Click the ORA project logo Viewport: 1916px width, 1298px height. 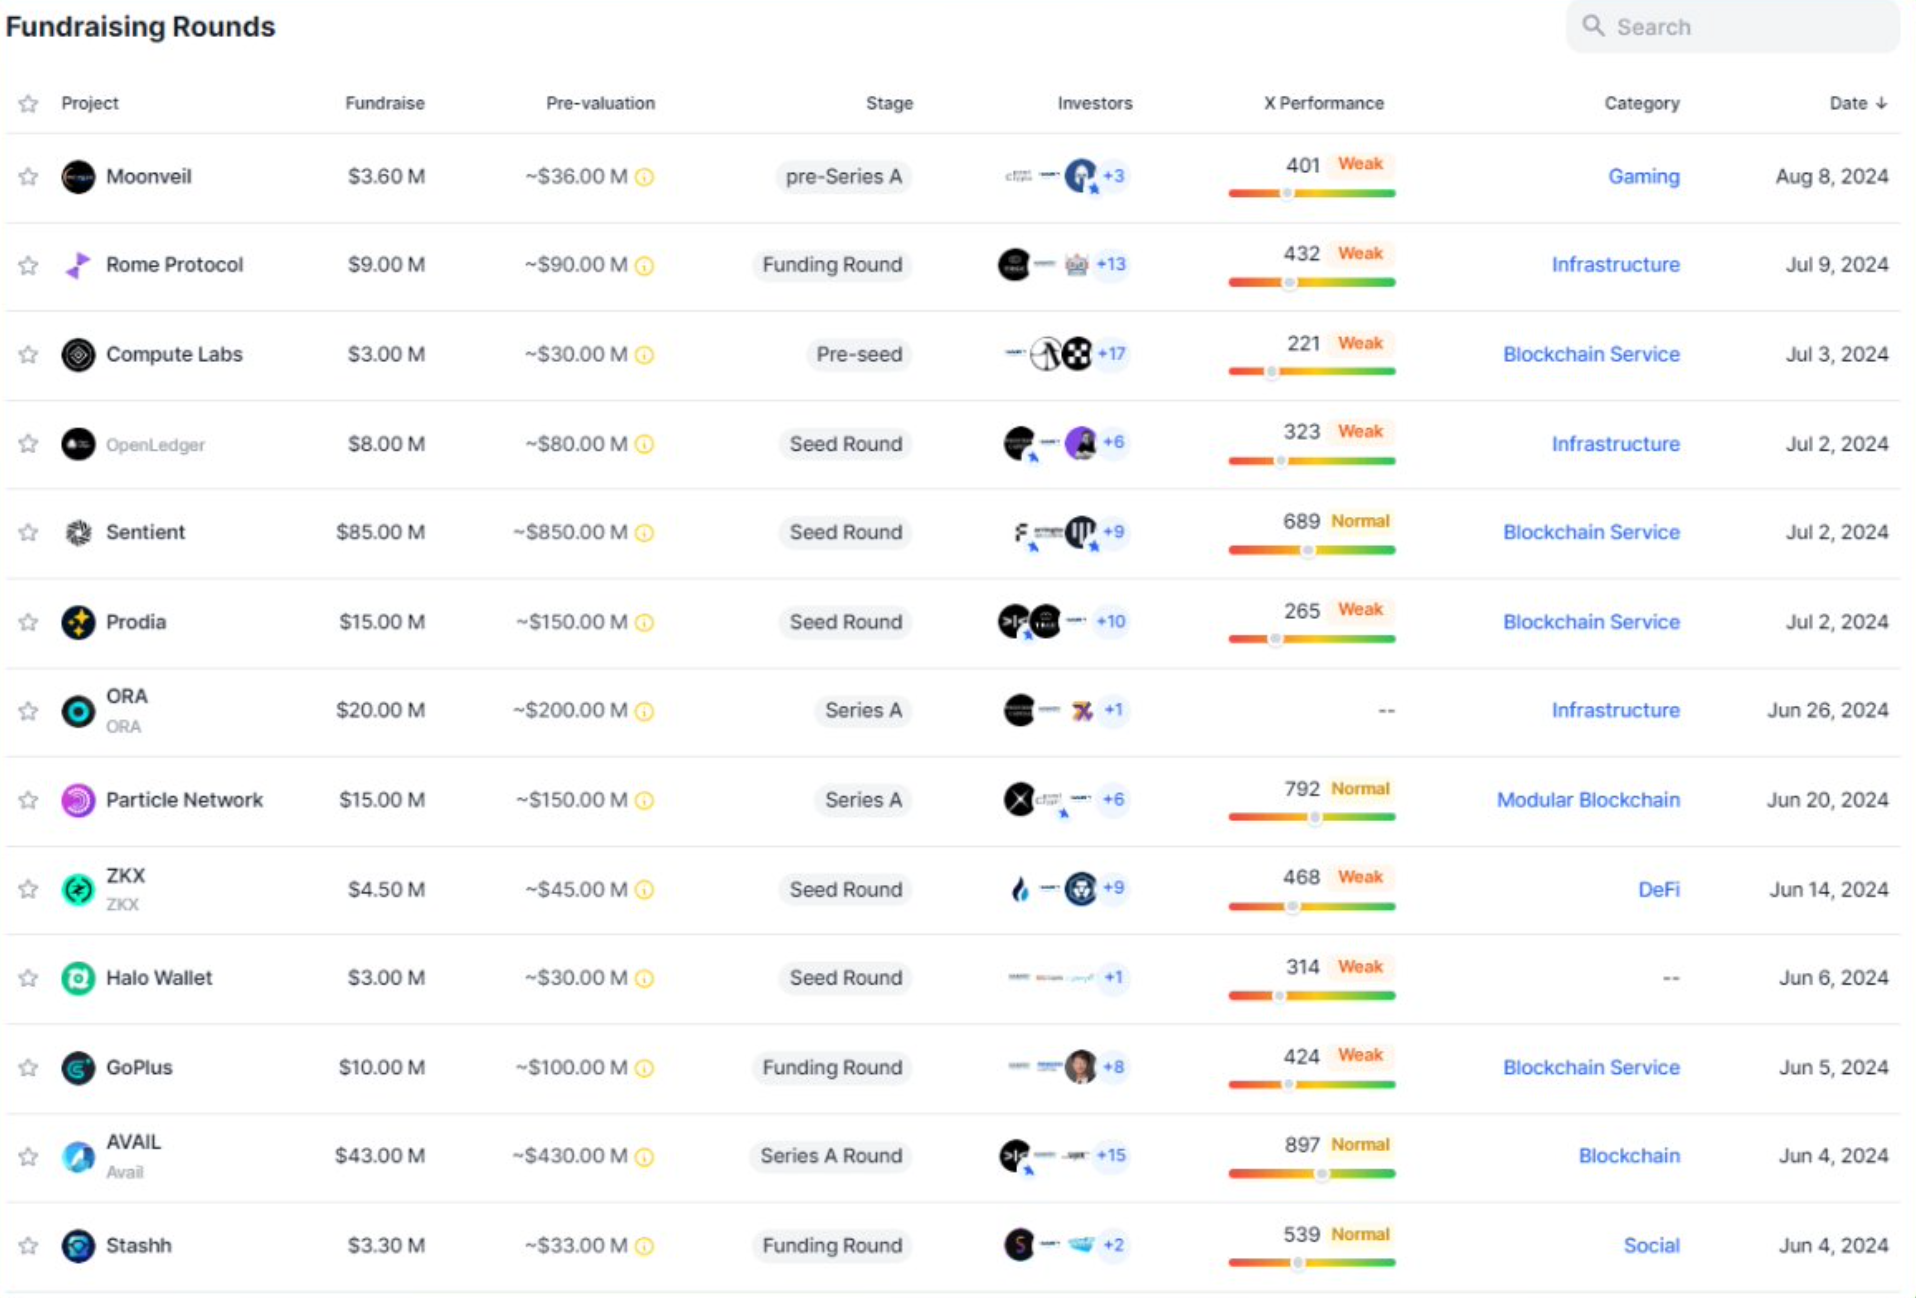[78, 711]
